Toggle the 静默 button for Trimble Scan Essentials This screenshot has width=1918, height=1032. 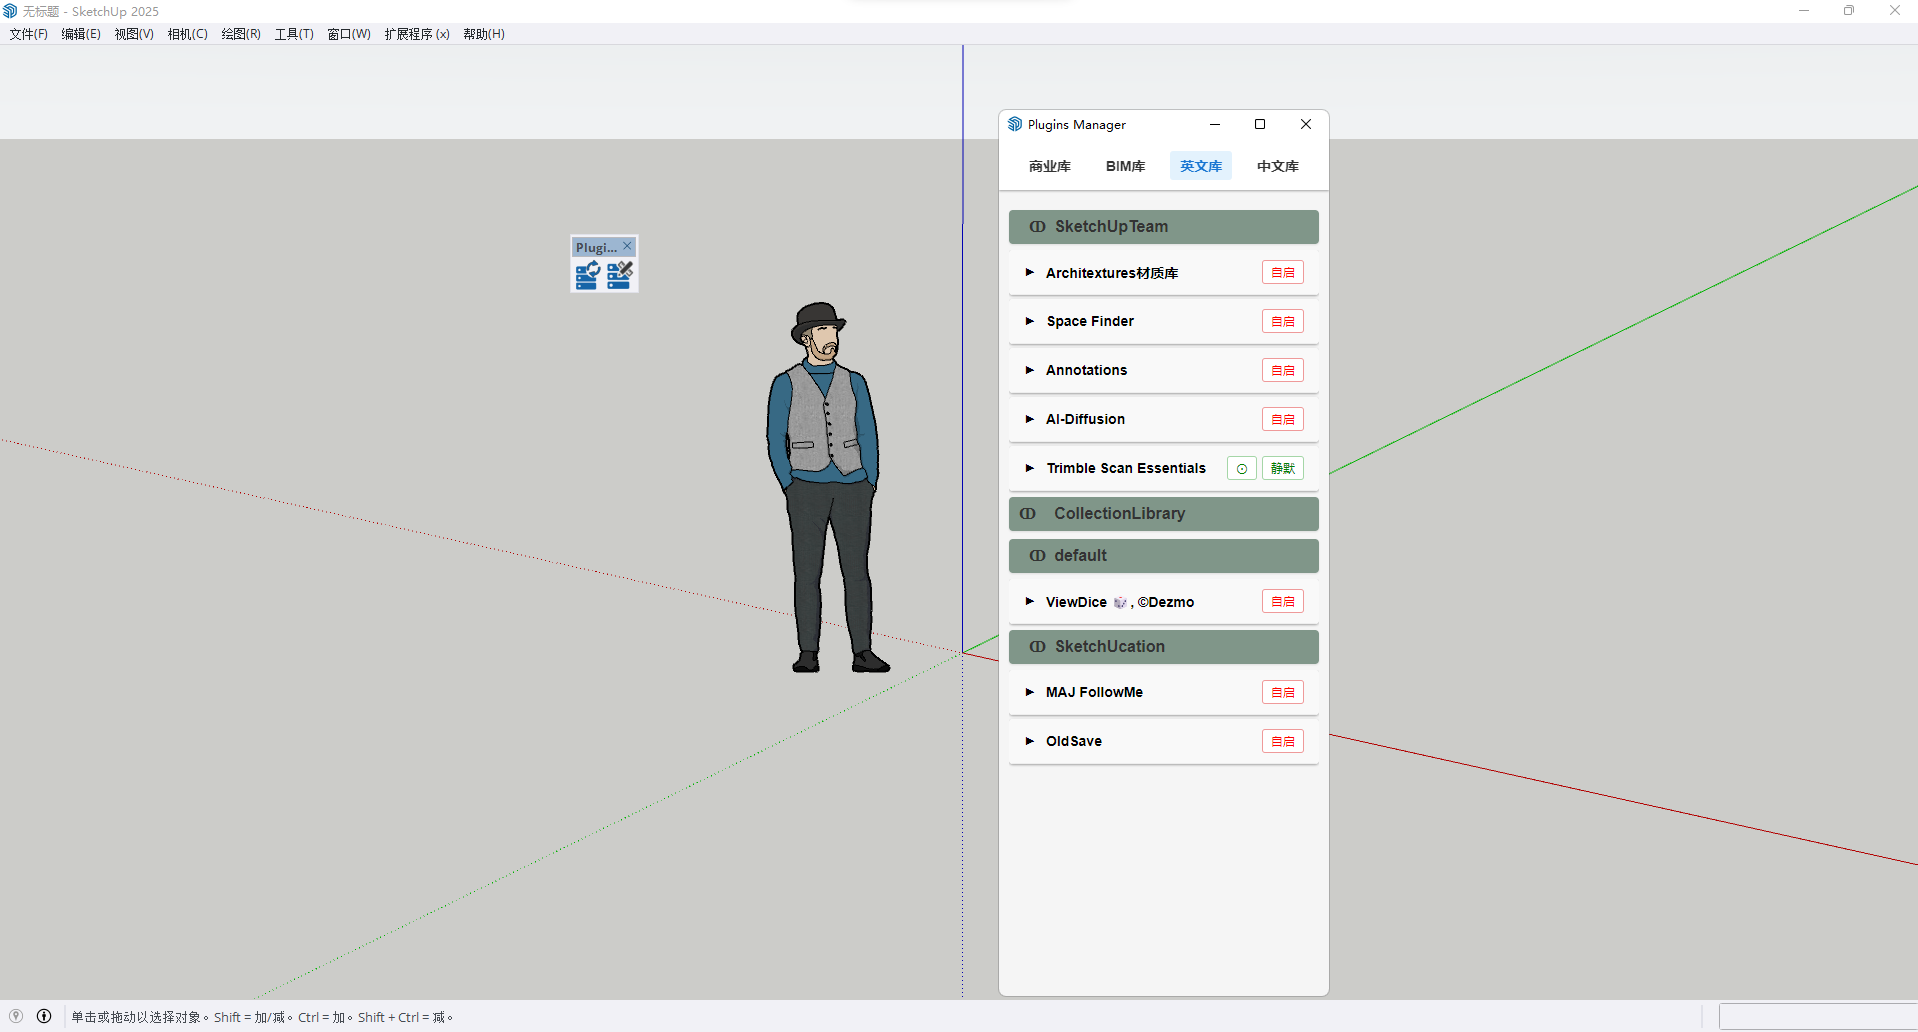1282,468
